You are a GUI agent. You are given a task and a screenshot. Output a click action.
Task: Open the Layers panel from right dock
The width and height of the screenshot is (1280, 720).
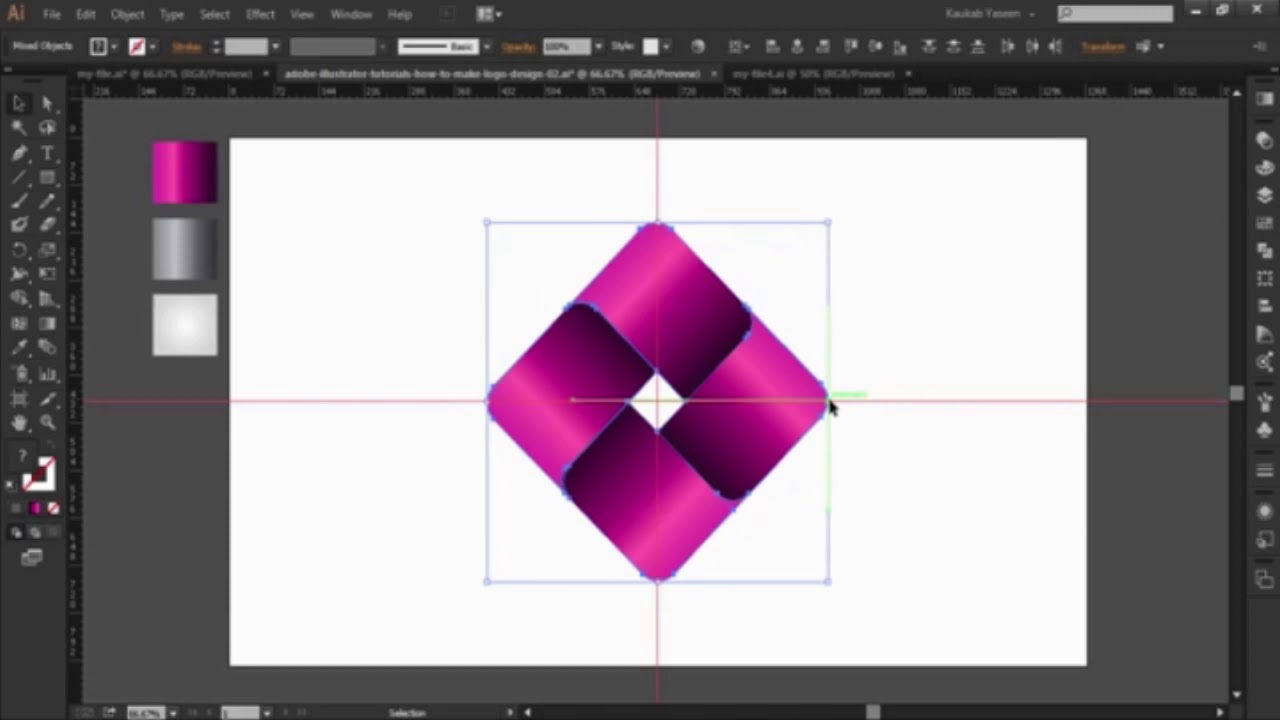tap(1265, 196)
